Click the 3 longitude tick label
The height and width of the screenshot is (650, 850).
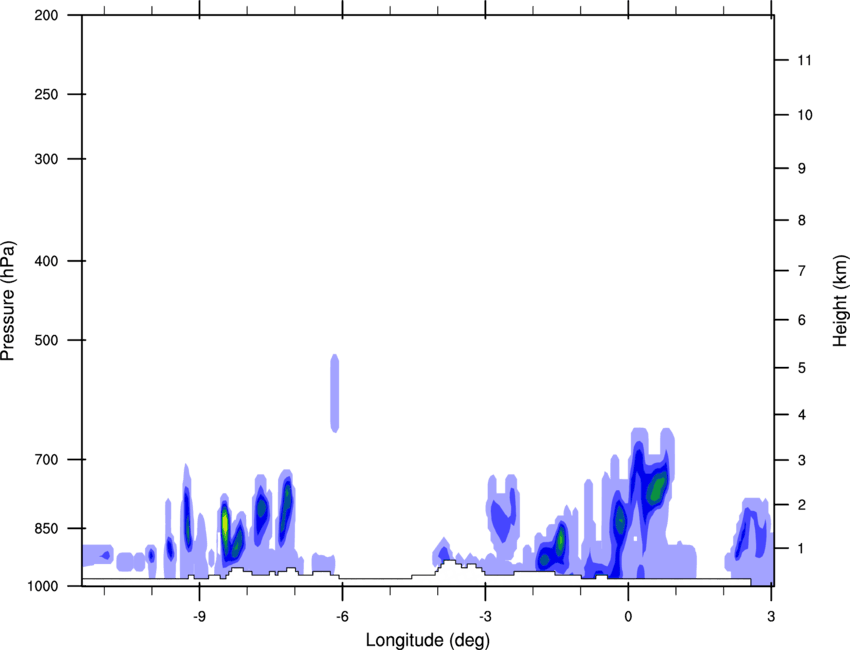771,617
